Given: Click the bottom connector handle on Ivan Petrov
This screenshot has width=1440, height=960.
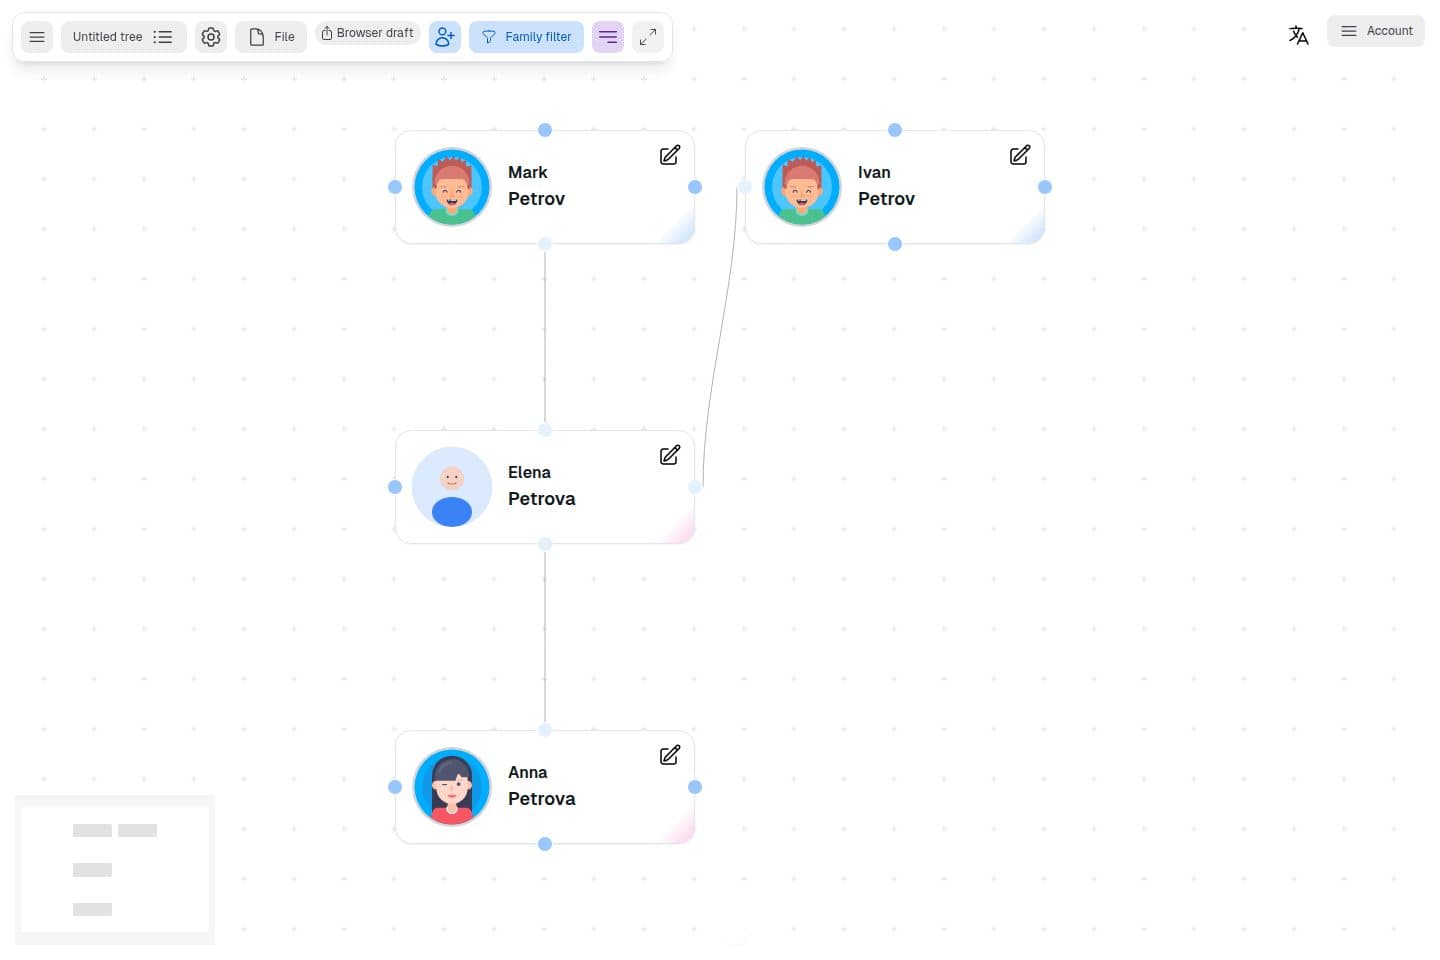Looking at the screenshot, I should coord(895,244).
